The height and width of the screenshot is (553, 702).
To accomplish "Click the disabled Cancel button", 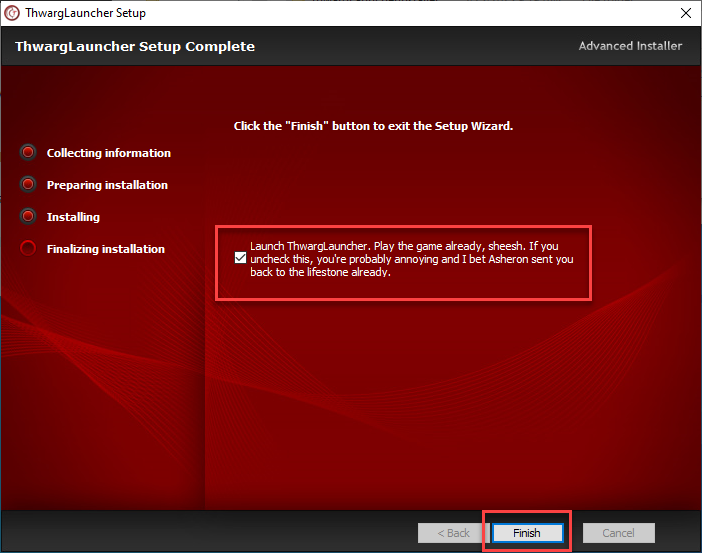I will pos(618,533).
